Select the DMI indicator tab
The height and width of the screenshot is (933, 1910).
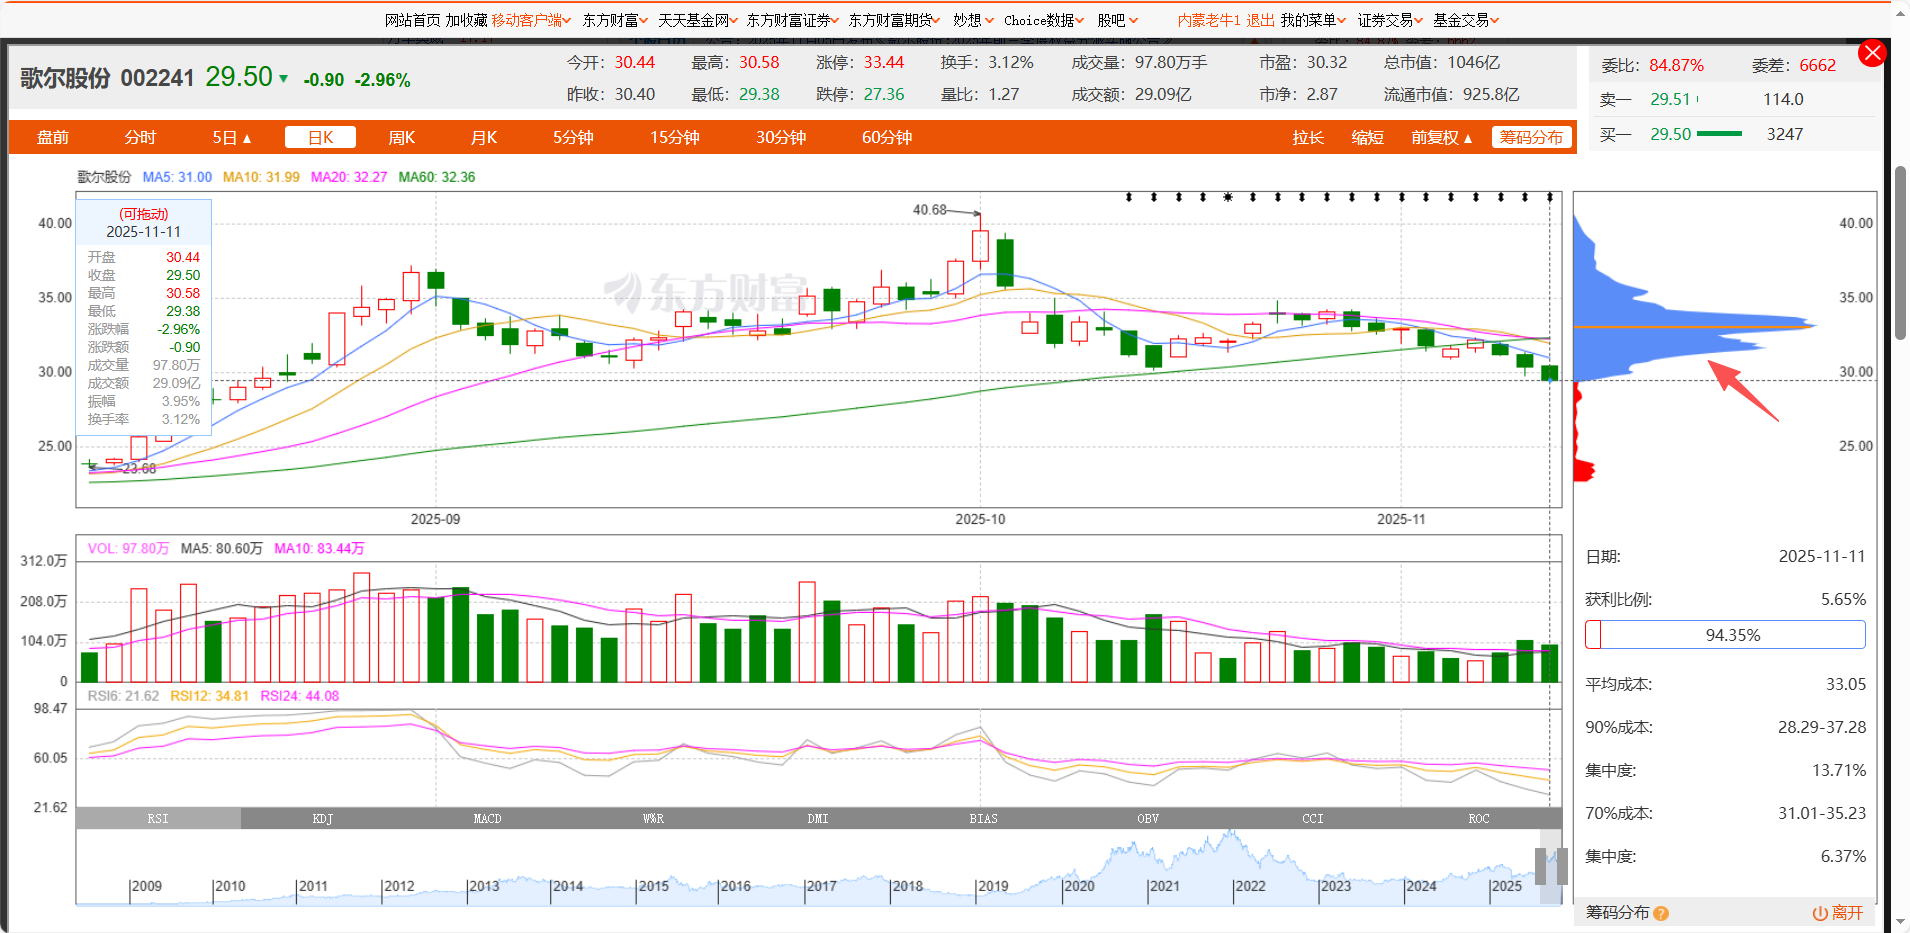click(818, 819)
